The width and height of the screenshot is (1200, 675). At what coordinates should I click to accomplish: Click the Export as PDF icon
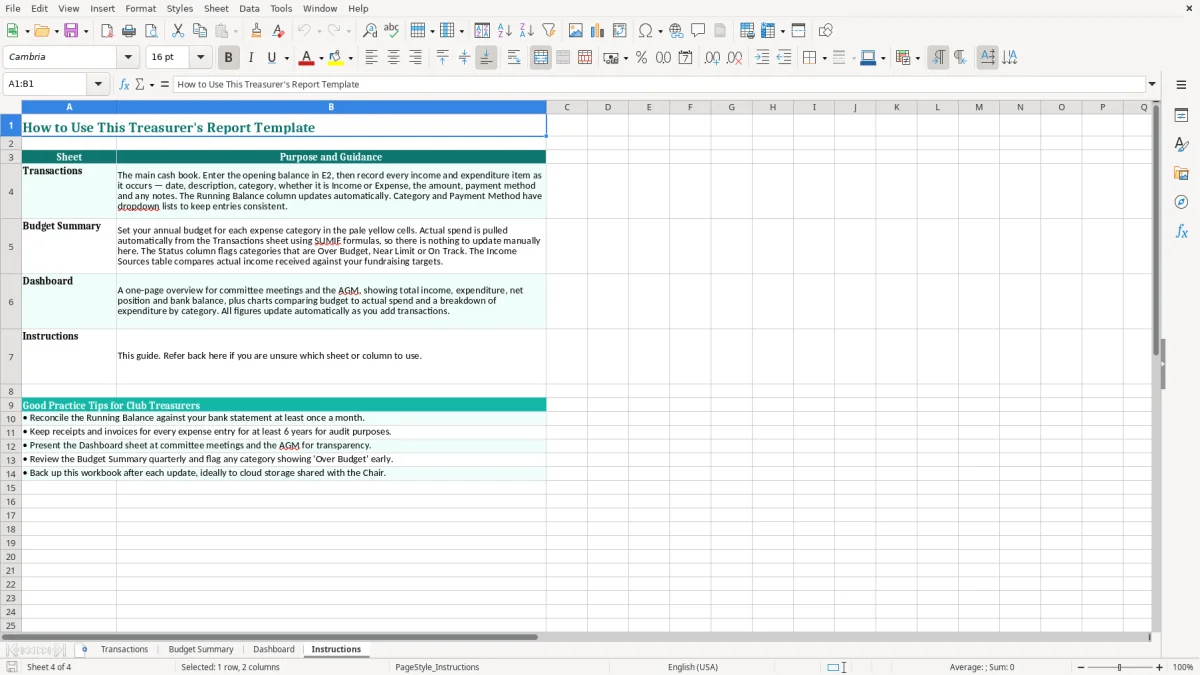click(107, 31)
